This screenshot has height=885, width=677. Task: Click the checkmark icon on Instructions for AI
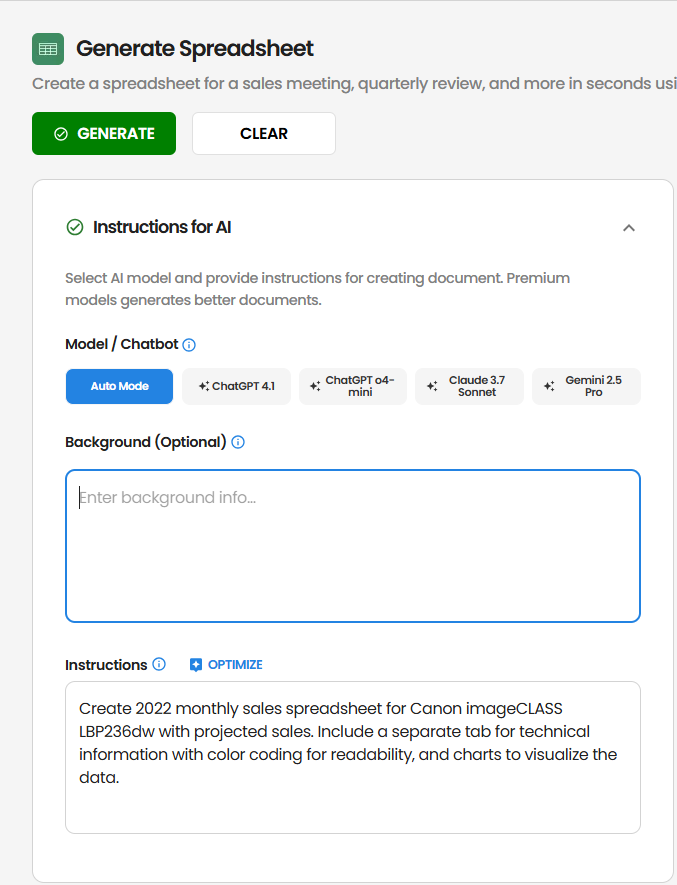coord(74,227)
